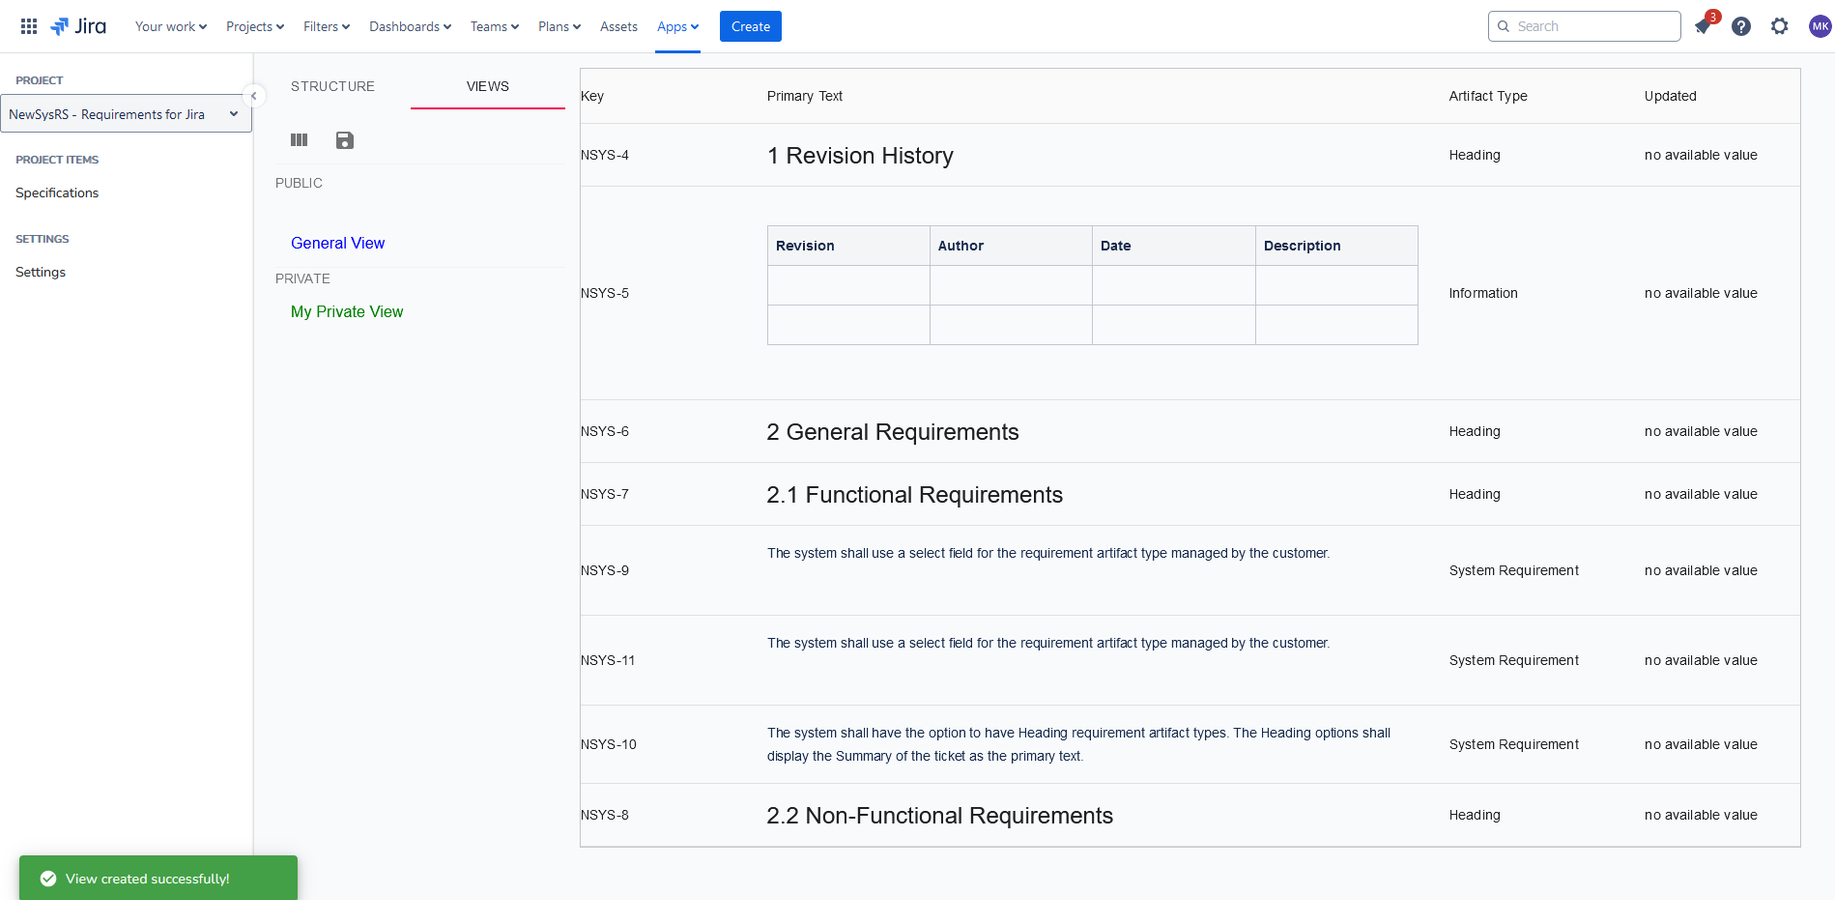Image resolution: width=1835 pixels, height=900 pixels.
Task: Open the General View link
Action: (338, 243)
